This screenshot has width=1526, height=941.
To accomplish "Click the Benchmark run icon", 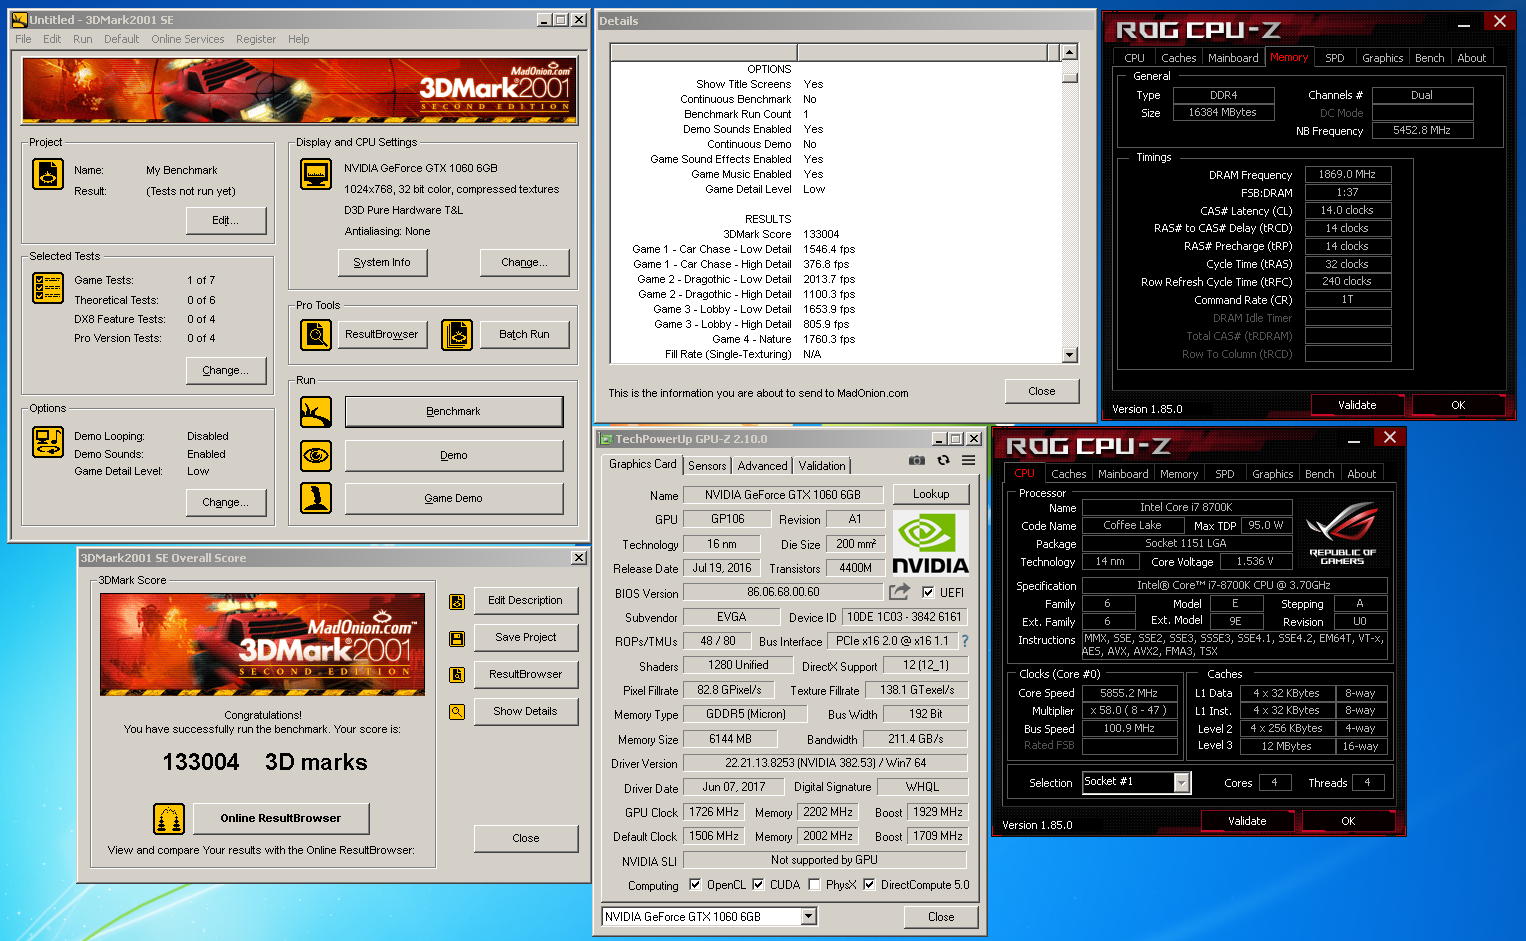I will click(316, 412).
